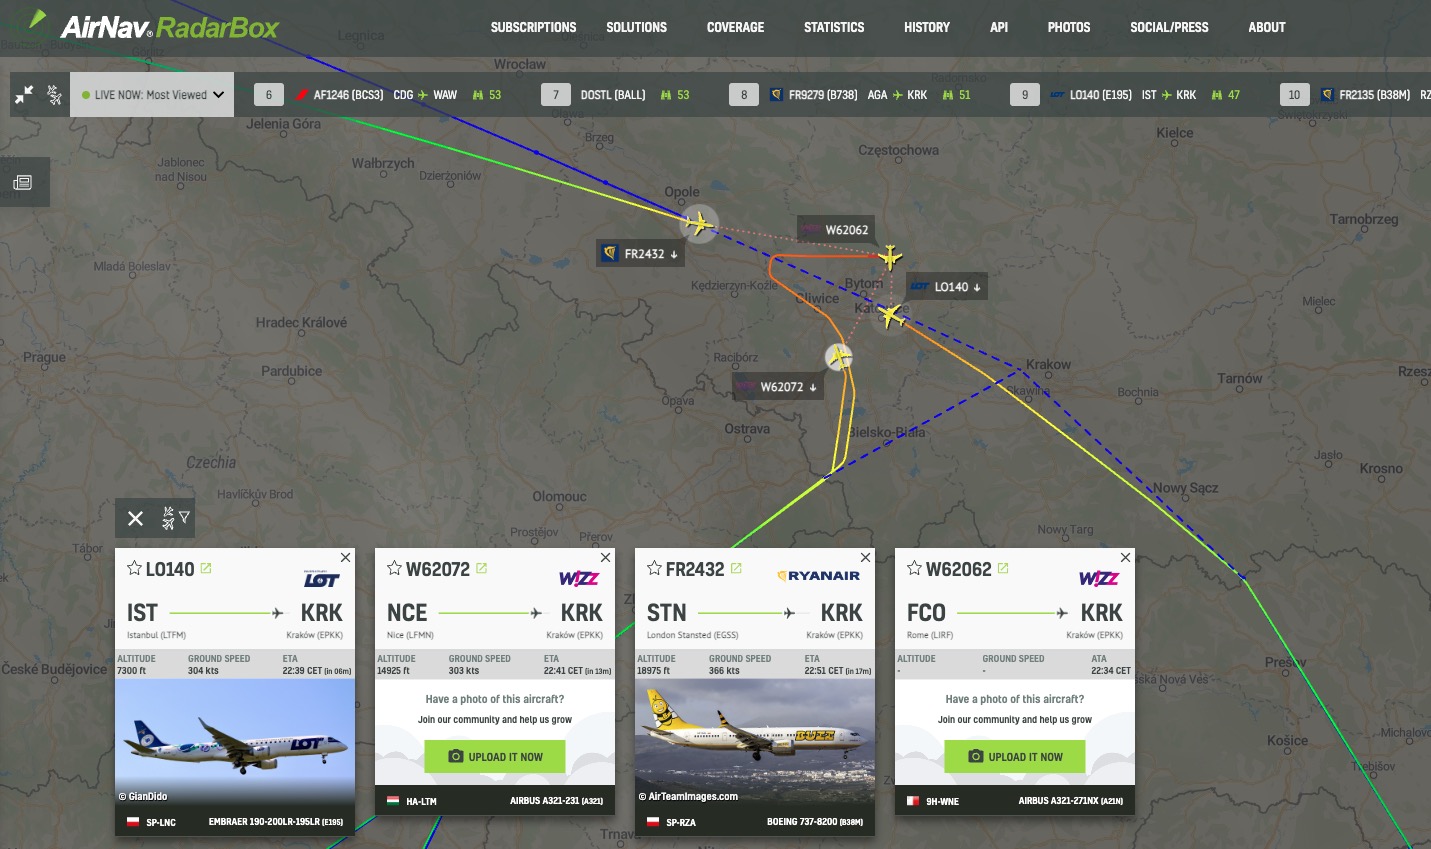Click the AirNav RadarBox logo
This screenshot has width=1431, height=849.
(153, 25)
